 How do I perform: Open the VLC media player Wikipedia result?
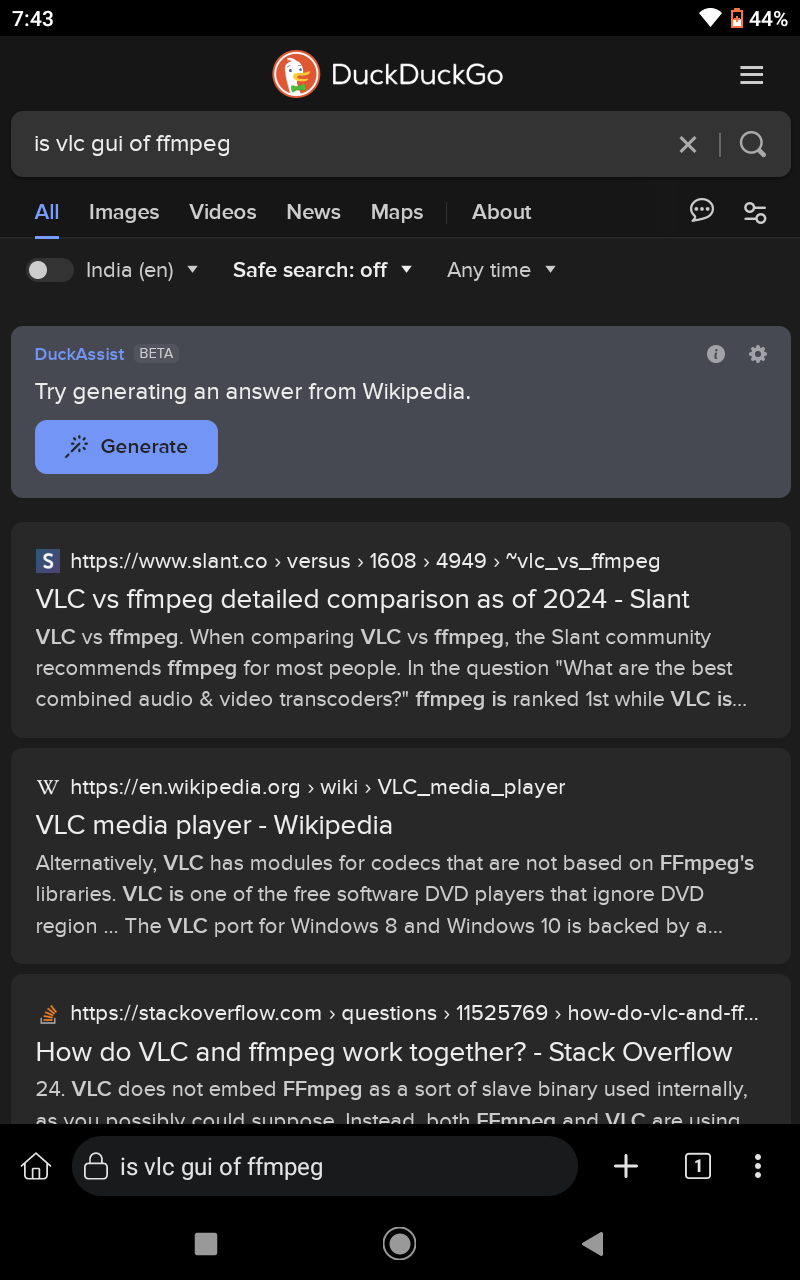[214, 825]
